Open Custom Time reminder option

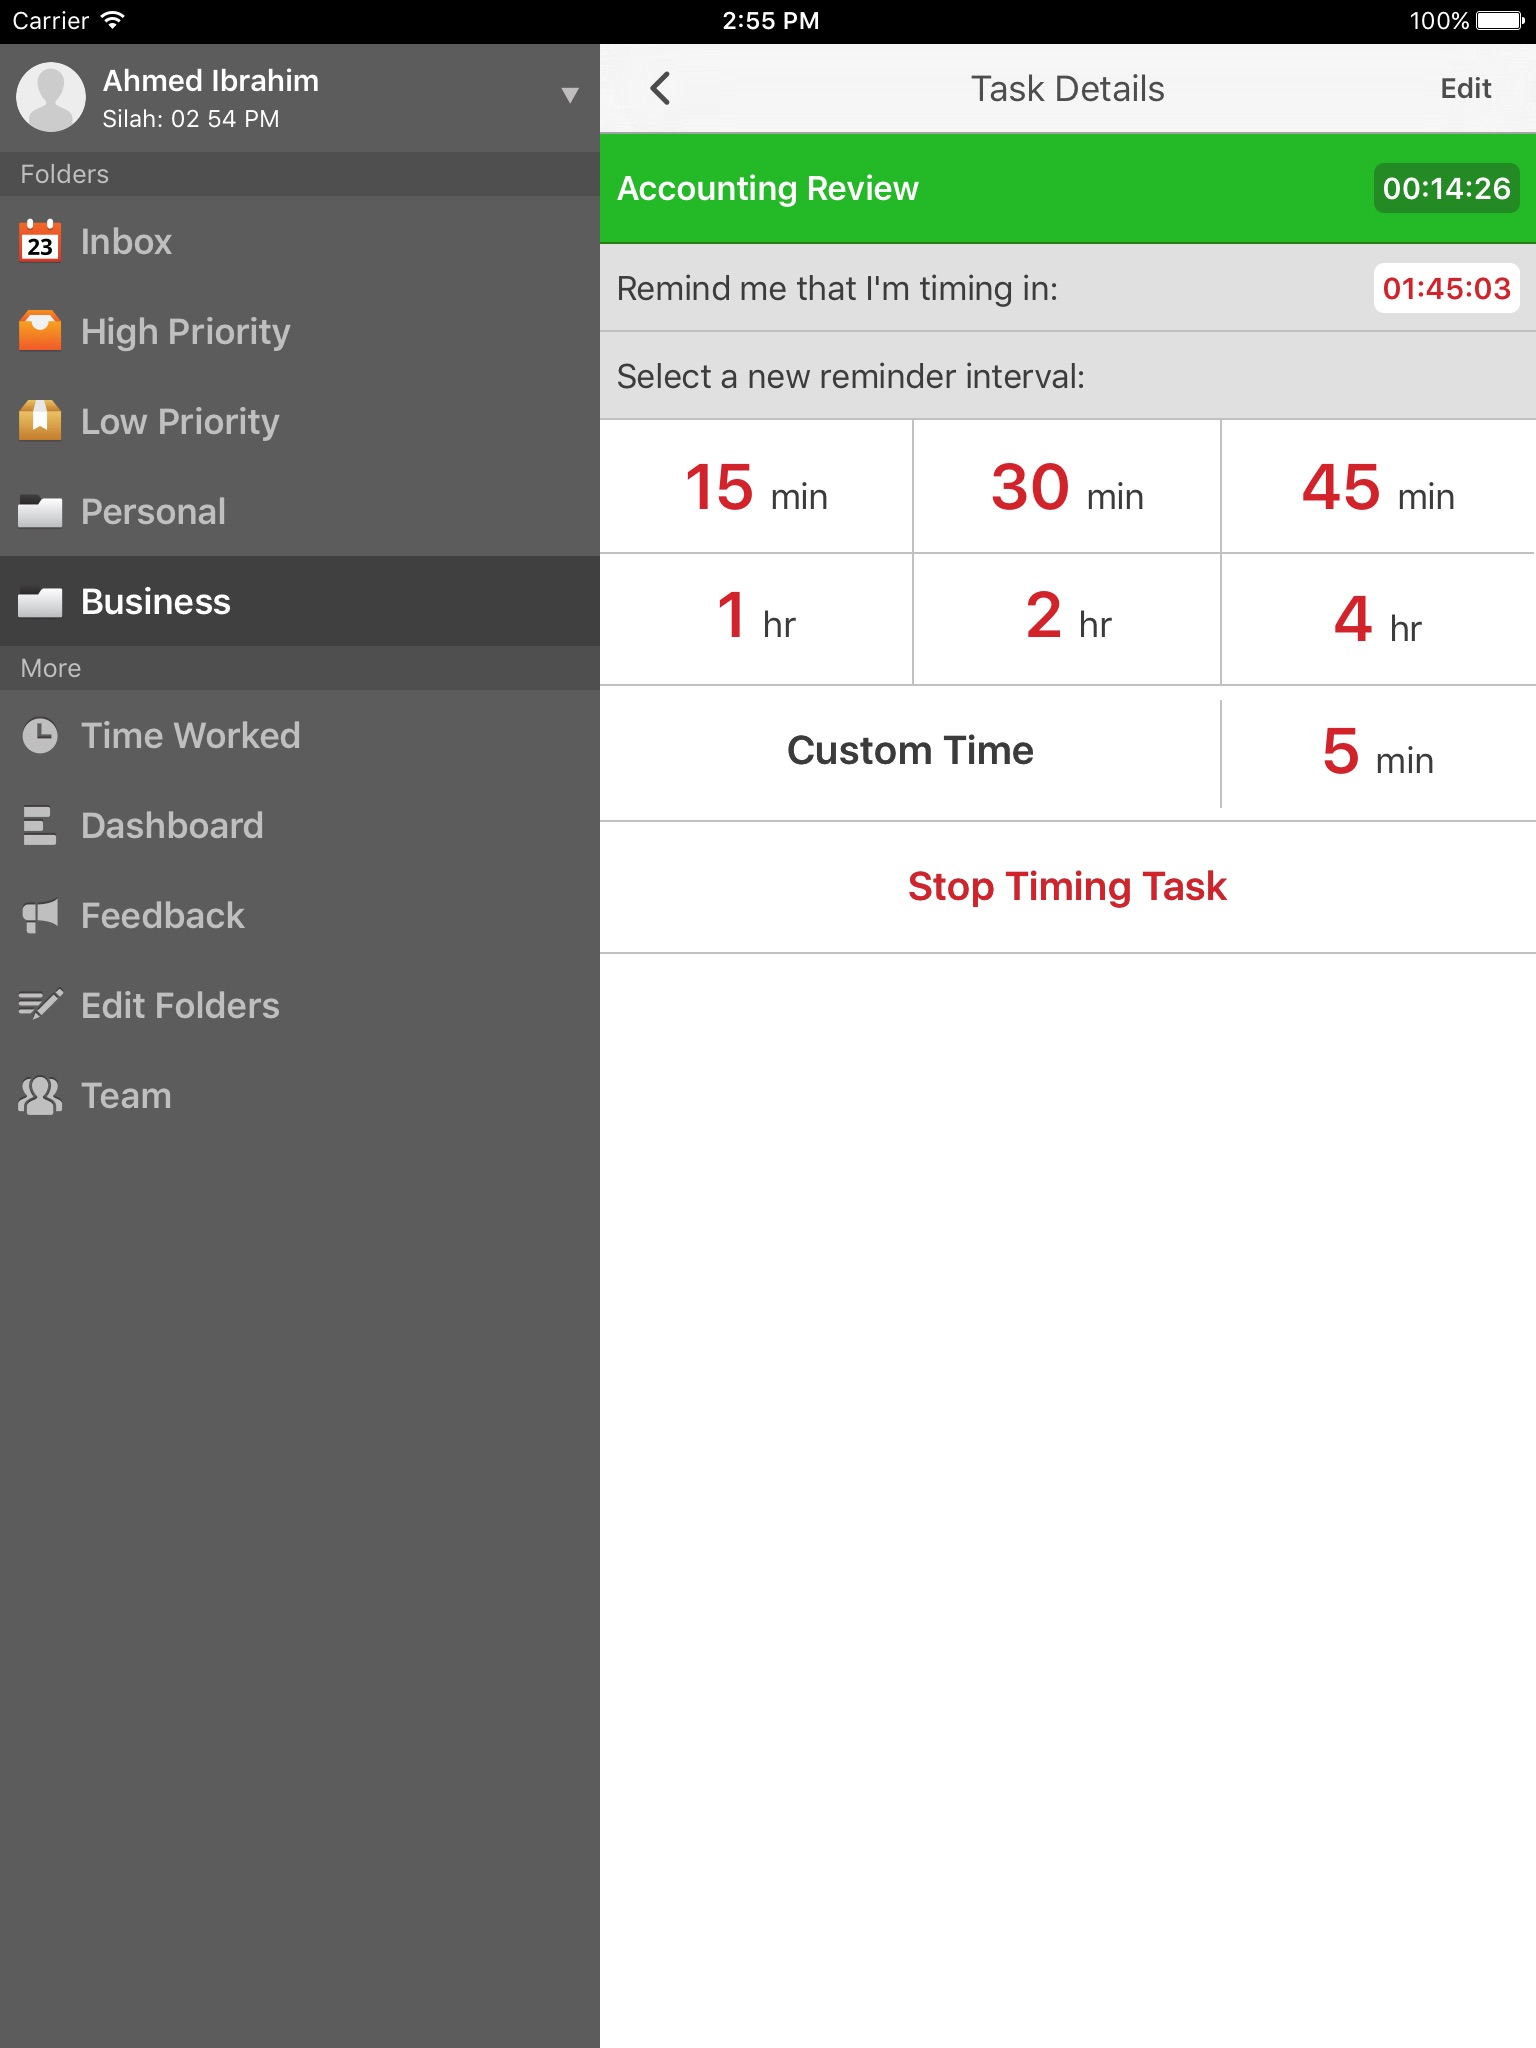point(910,752)
